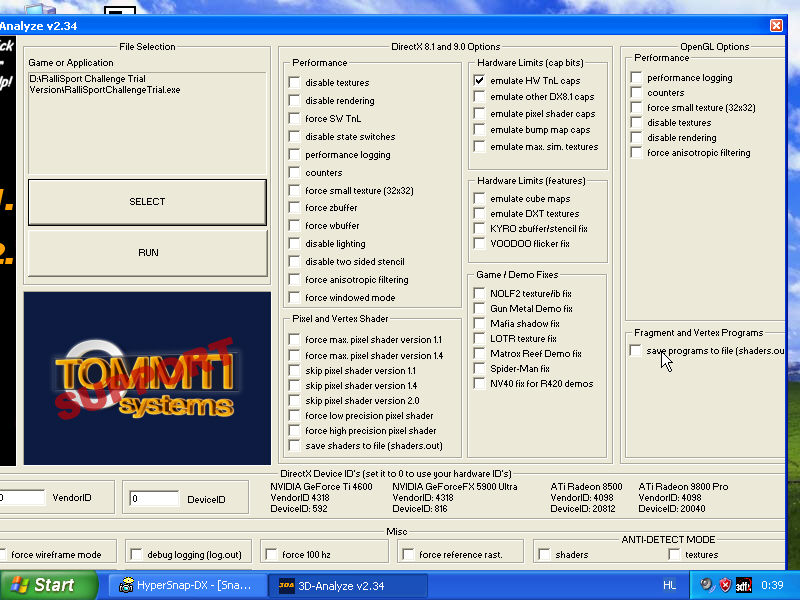Check force low precision pixel shader

pyautogui.click(x=294, y=415)
